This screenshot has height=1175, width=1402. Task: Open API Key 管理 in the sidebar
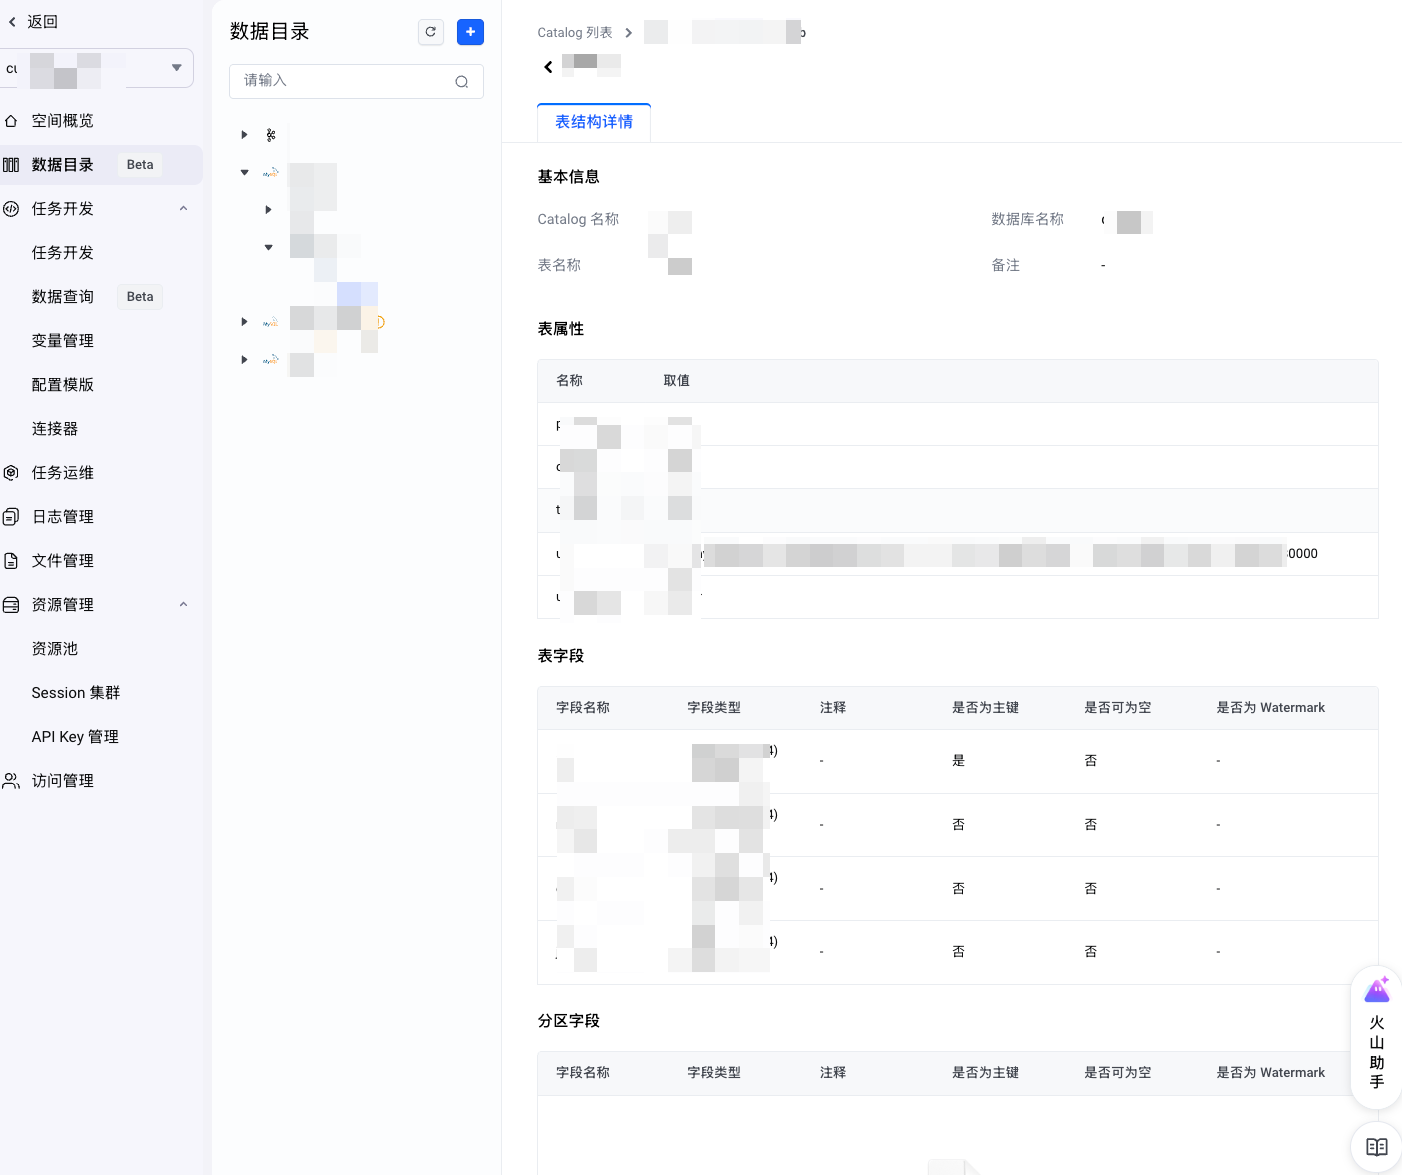click(x=75, y=737)
